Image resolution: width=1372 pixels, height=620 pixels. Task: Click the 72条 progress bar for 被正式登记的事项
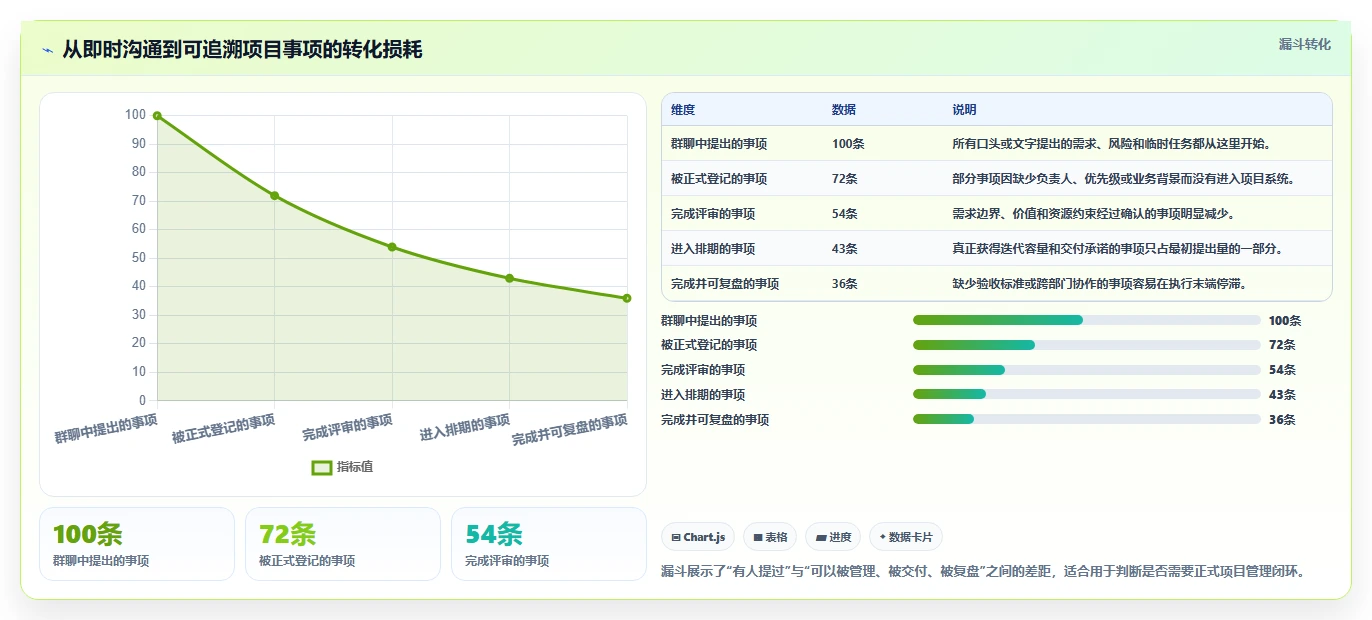point(1086,345)
